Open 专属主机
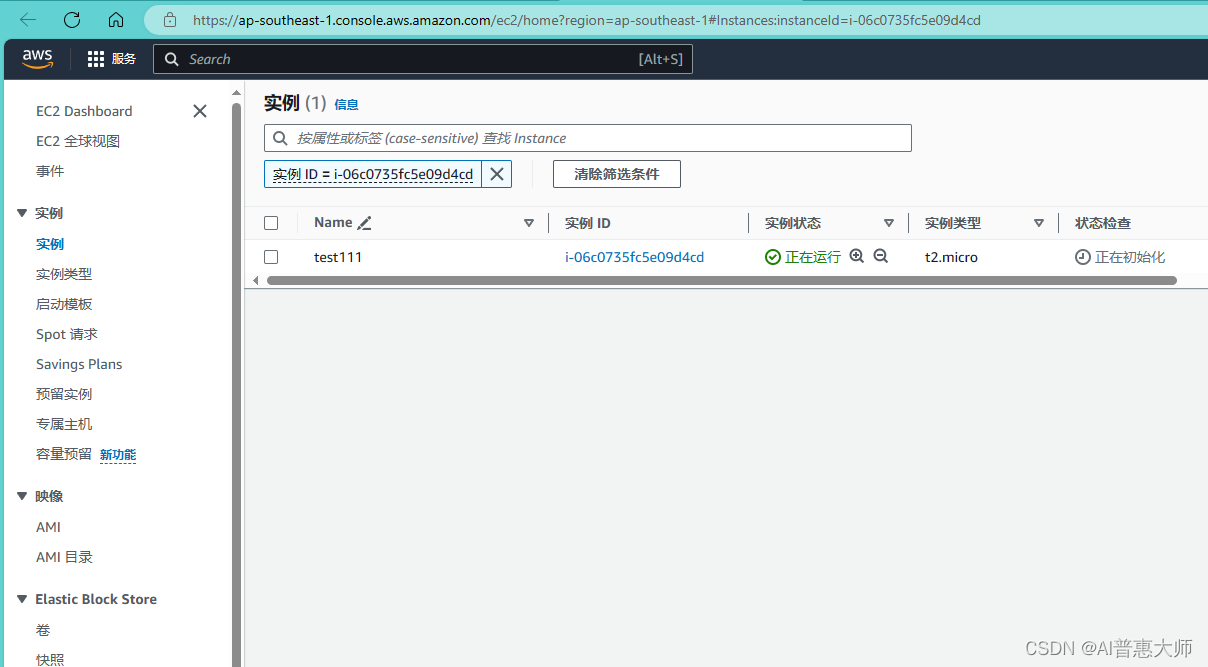The width and height of the screenshot is (1208, 667). (x=64, y=424)
